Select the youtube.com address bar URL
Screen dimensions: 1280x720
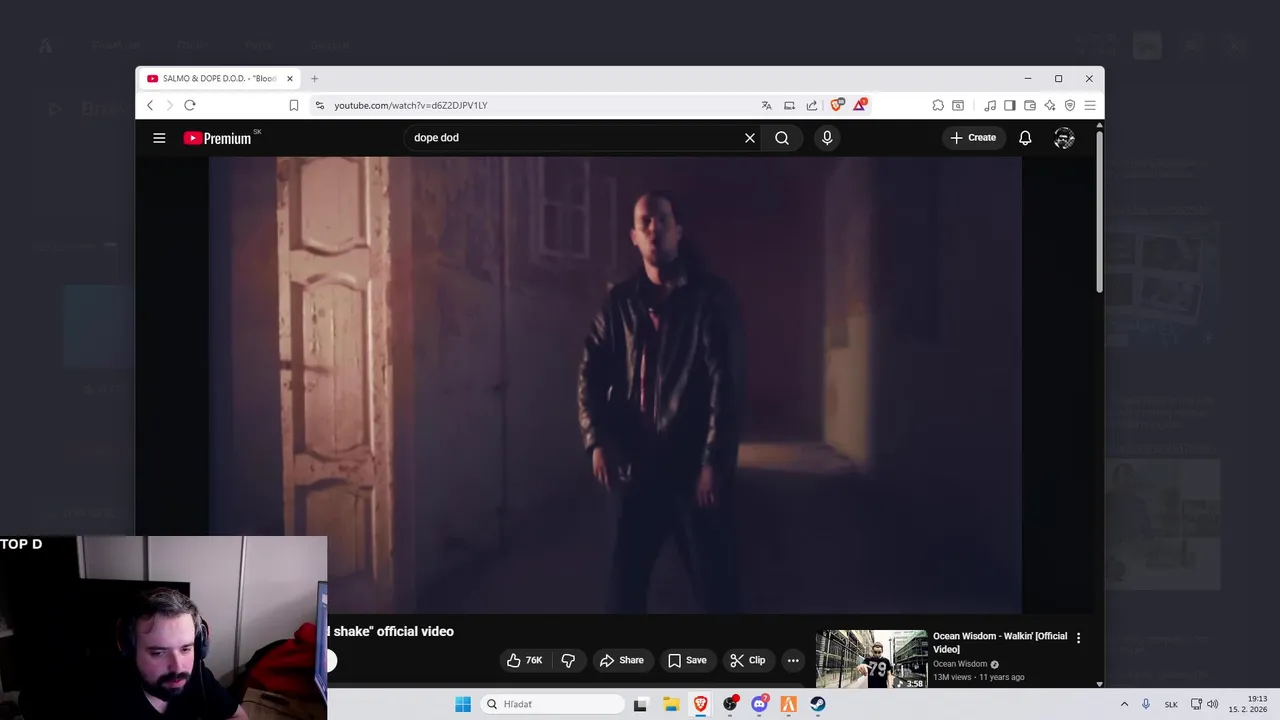[411, 105]
